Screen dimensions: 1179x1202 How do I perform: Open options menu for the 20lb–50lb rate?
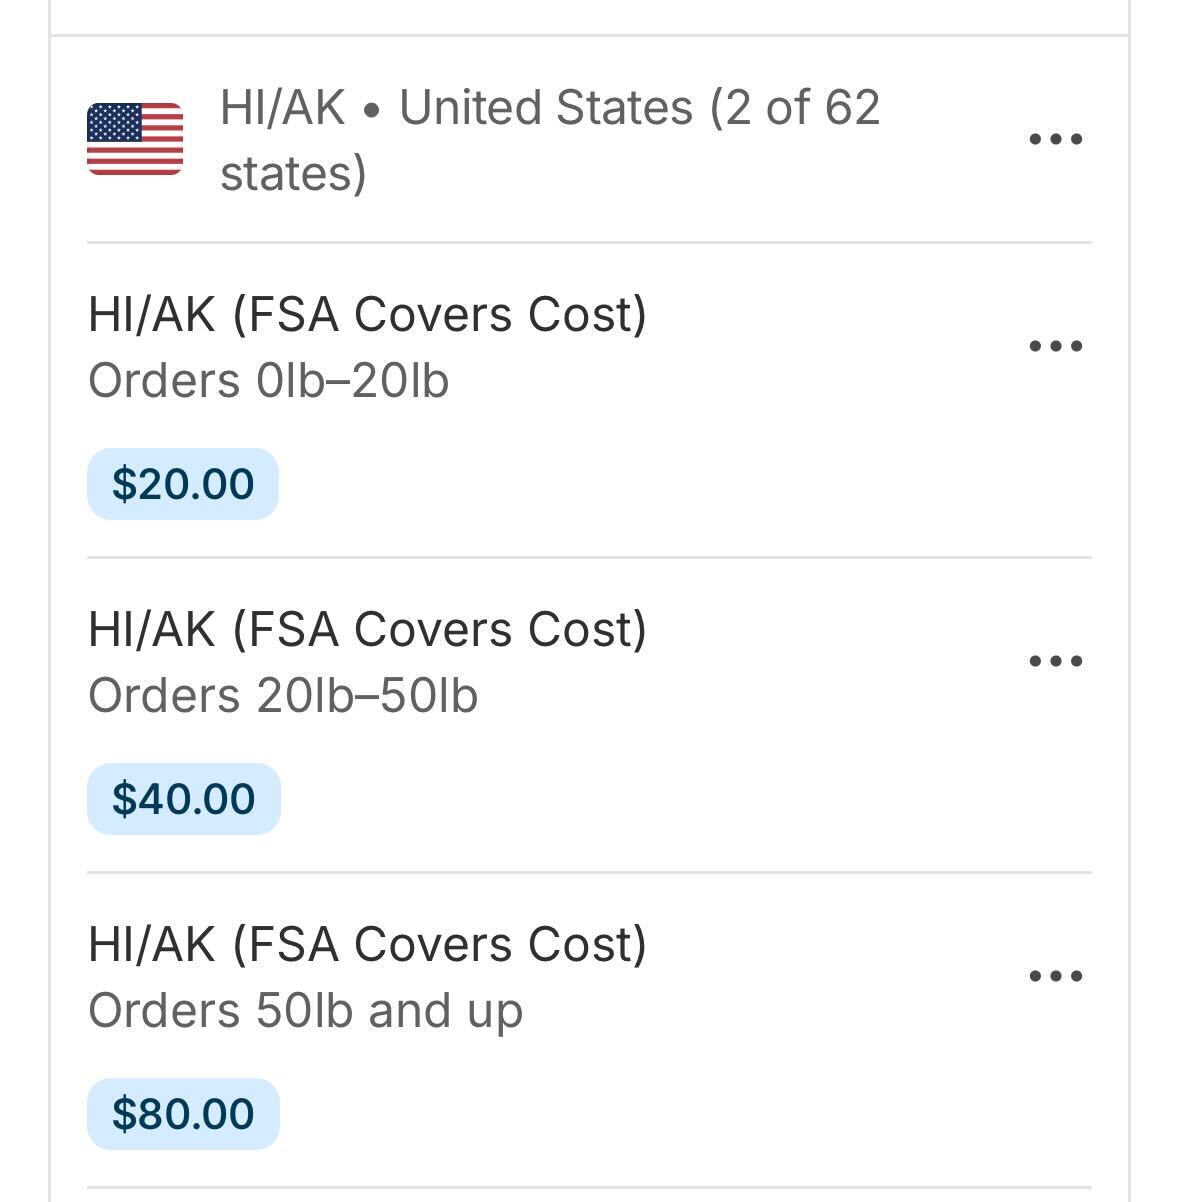tap(1056, 662)
